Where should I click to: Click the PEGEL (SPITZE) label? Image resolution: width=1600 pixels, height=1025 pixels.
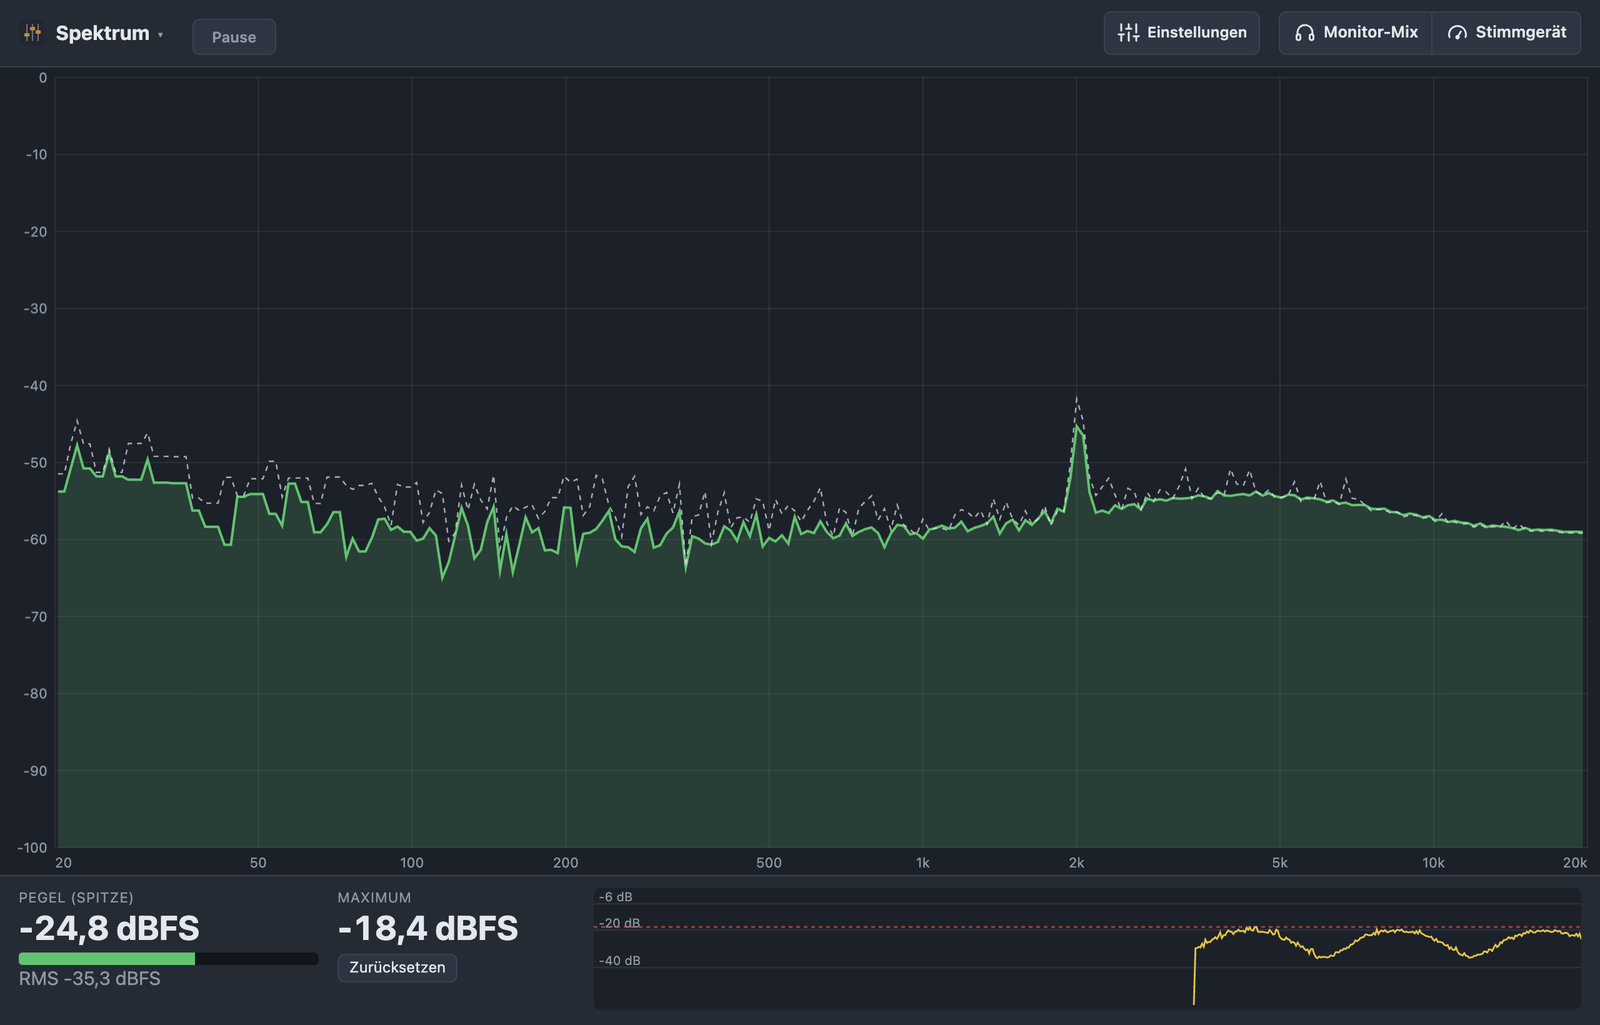(76, 898)
